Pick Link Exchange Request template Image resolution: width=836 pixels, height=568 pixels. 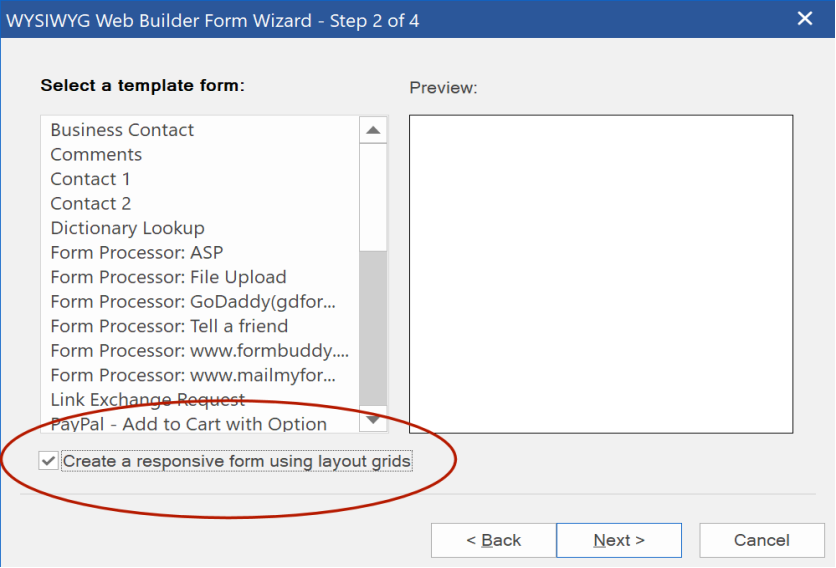pos(148,400)
